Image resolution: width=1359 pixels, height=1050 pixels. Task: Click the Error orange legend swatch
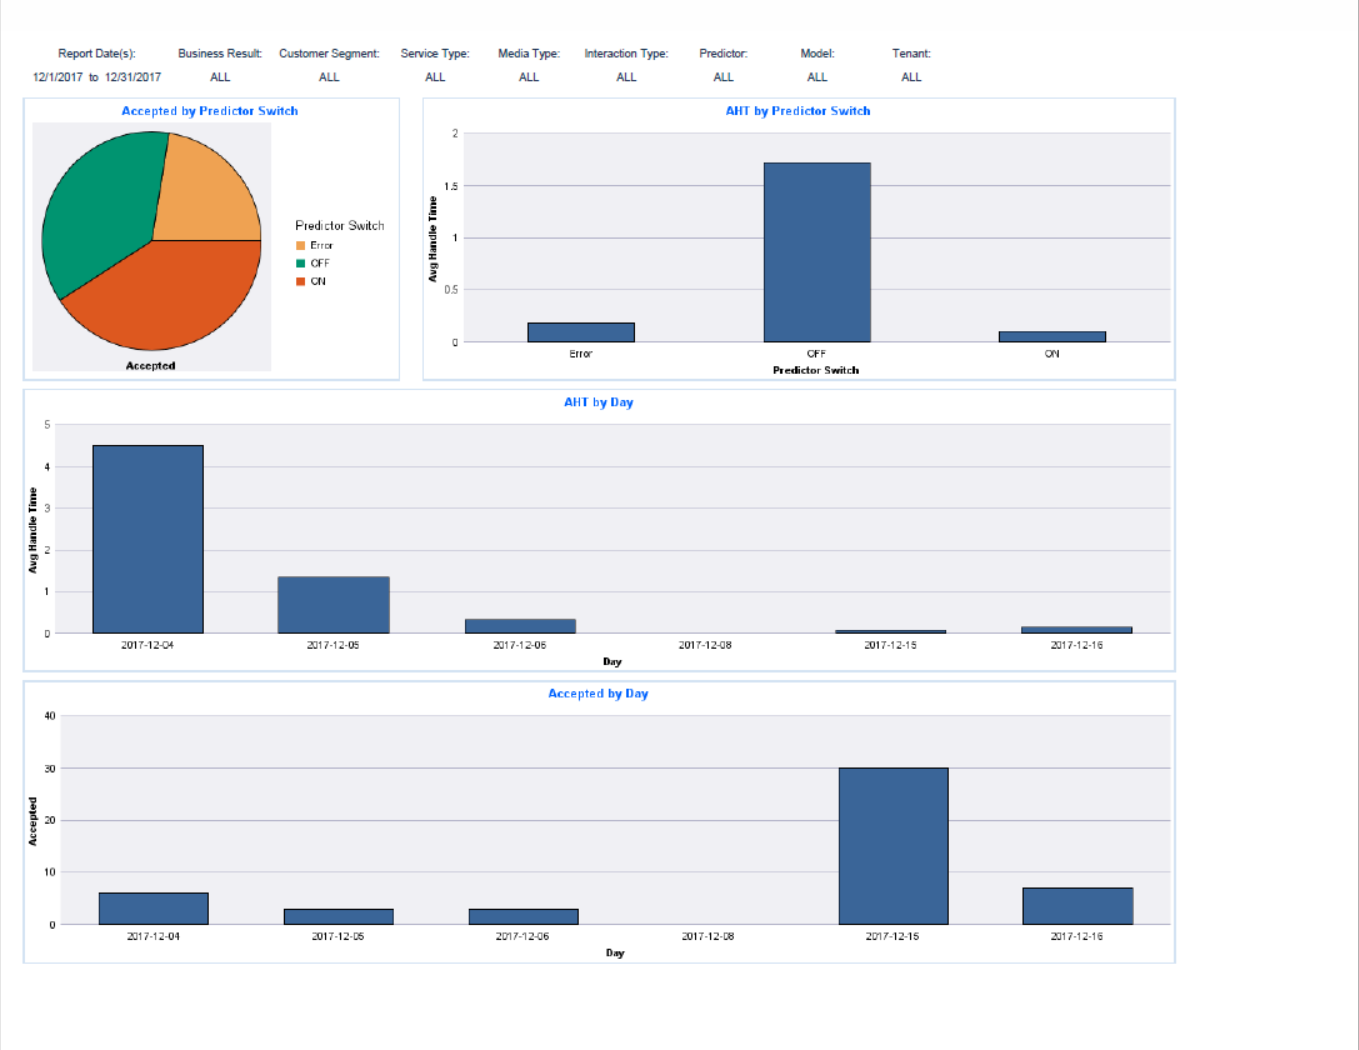[x=300, y=246]
